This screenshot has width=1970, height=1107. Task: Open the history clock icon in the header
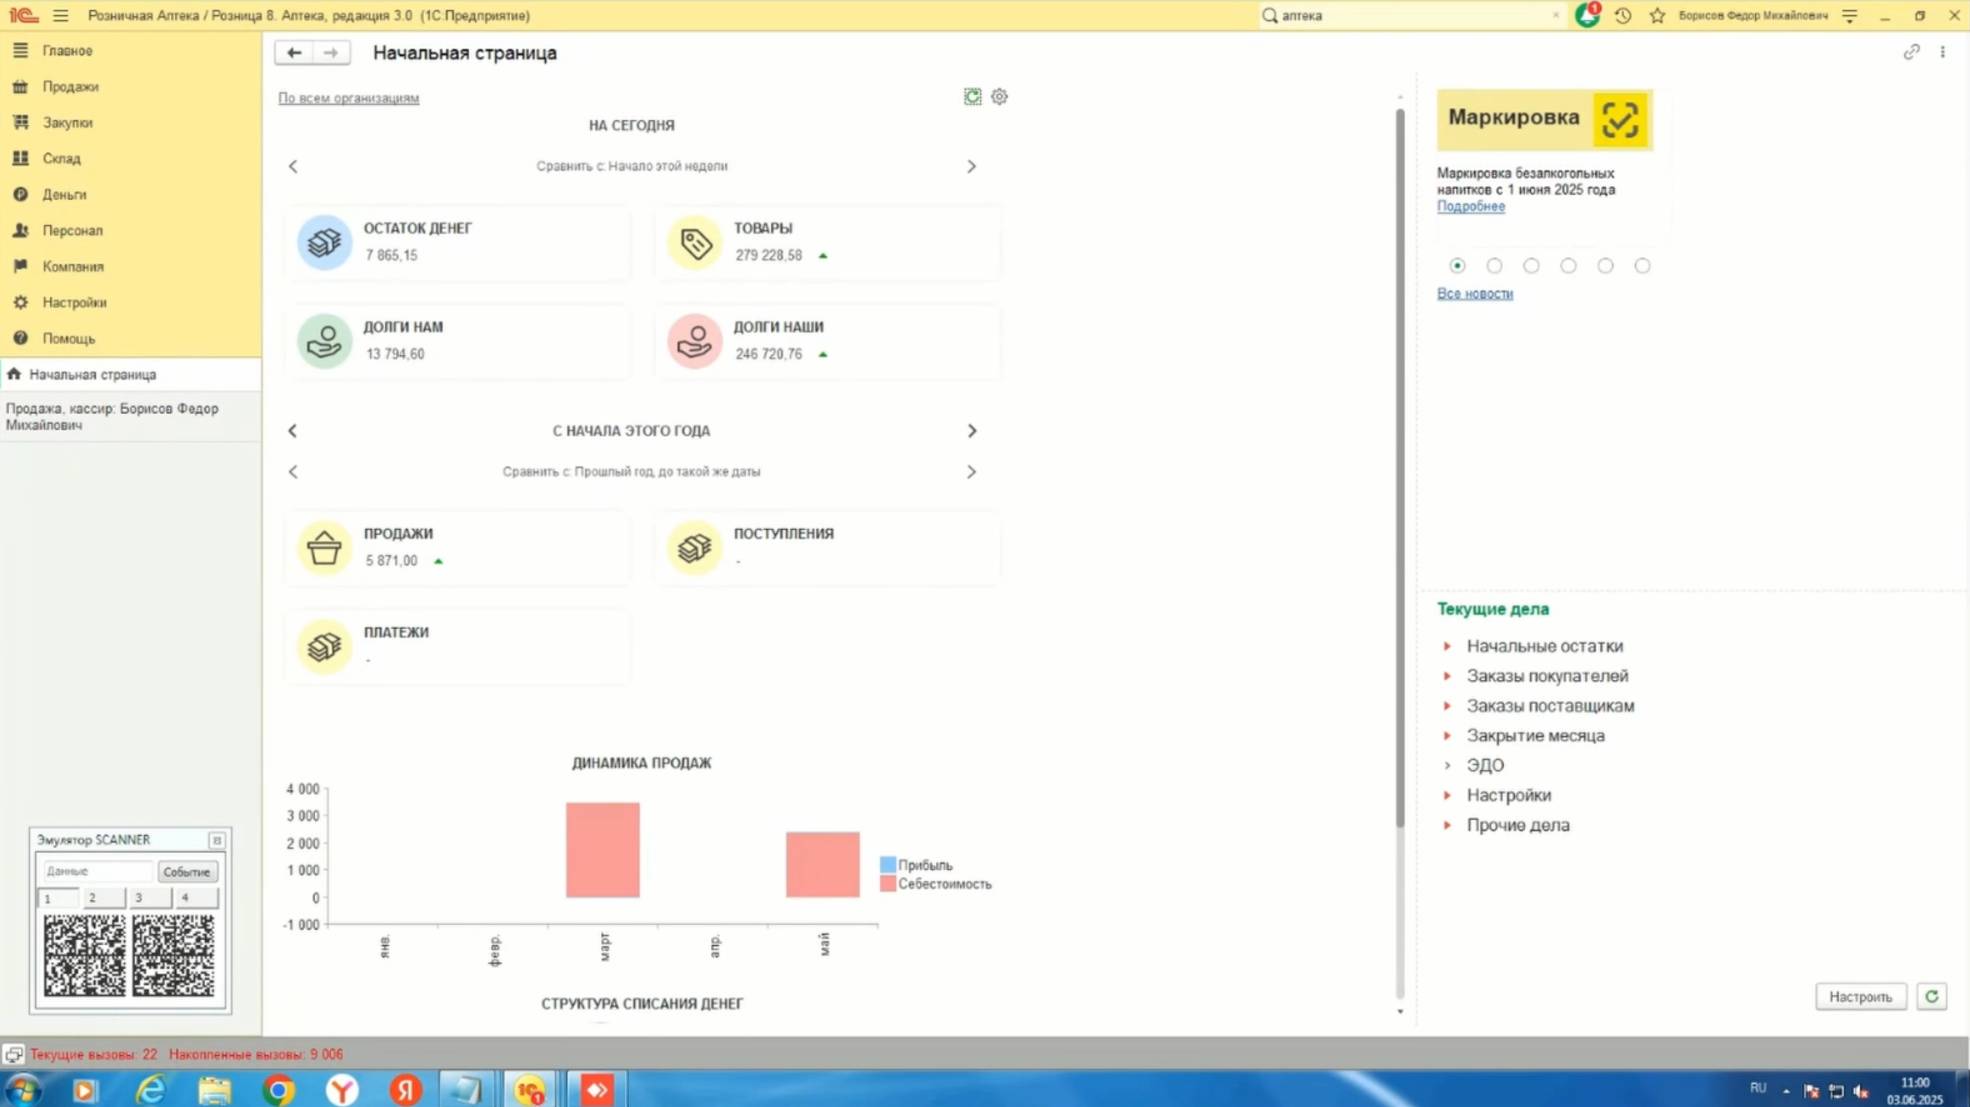pyautogui.click(x=1623, y=16)
